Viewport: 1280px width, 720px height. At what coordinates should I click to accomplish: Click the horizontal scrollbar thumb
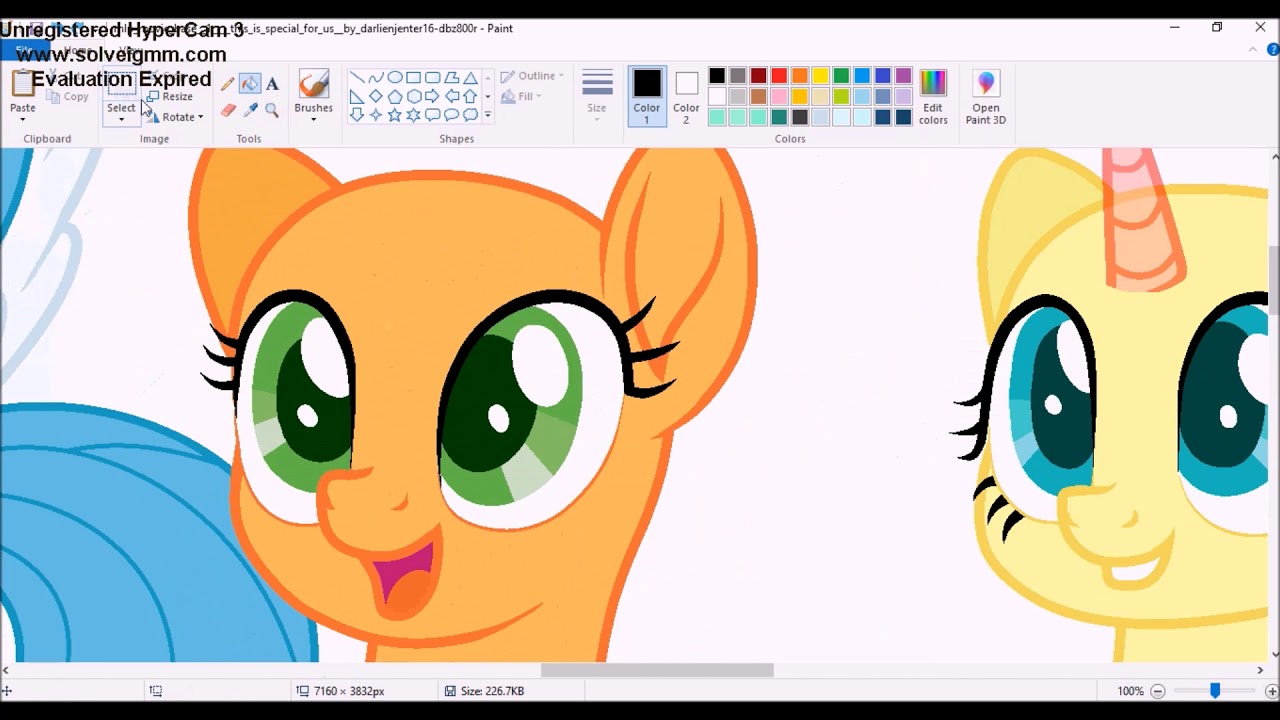coord(657,670)
